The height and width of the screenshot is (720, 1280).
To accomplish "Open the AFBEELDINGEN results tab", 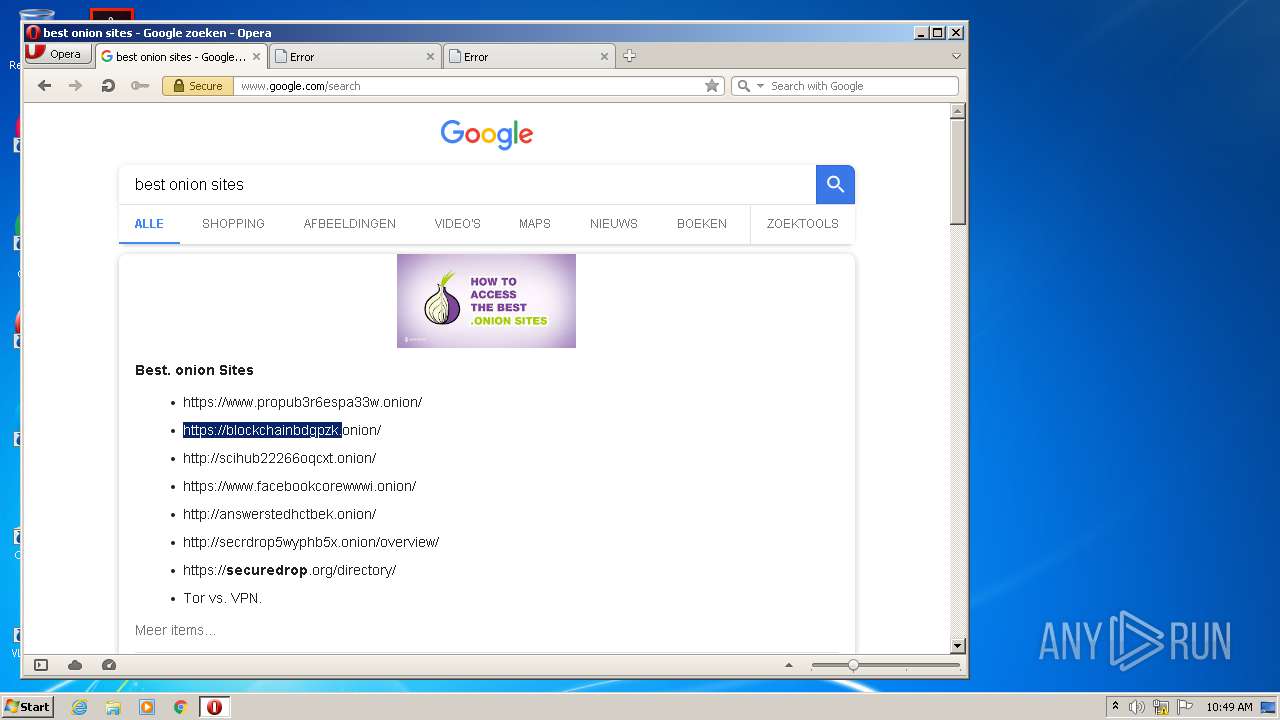I will click(x=349, y=224).
